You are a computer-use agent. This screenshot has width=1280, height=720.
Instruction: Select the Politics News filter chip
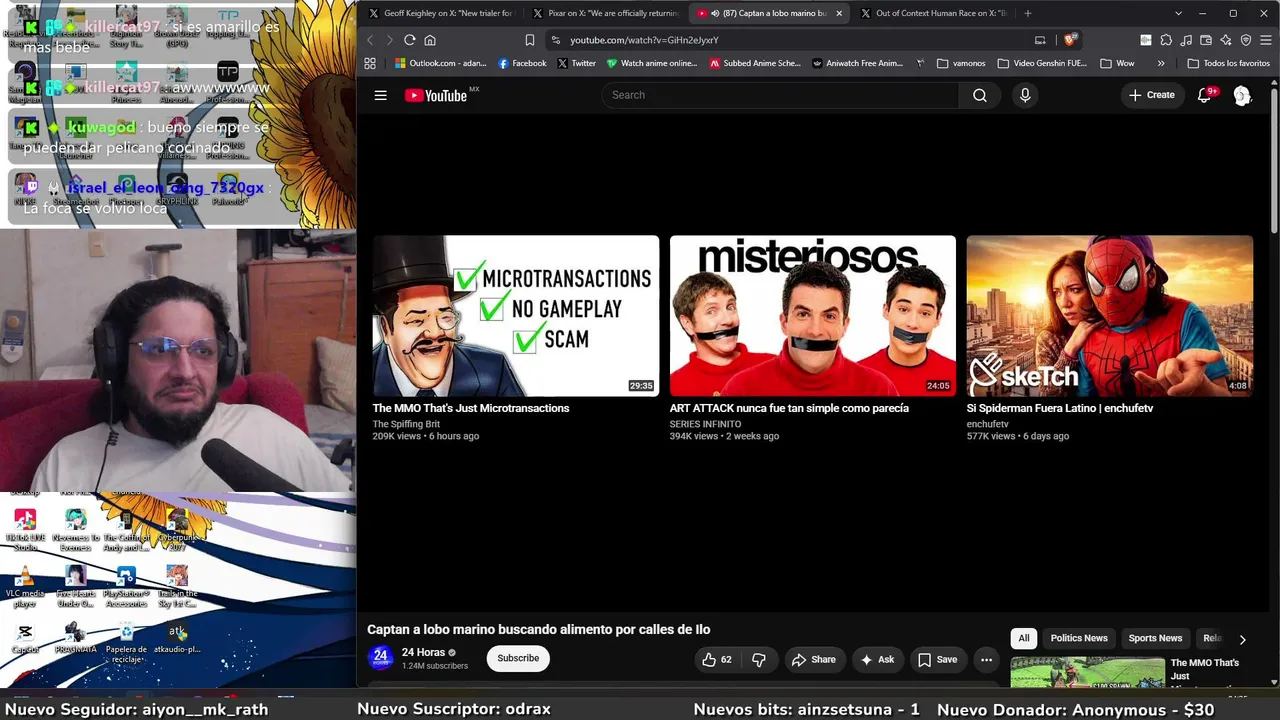(1079, 638)
